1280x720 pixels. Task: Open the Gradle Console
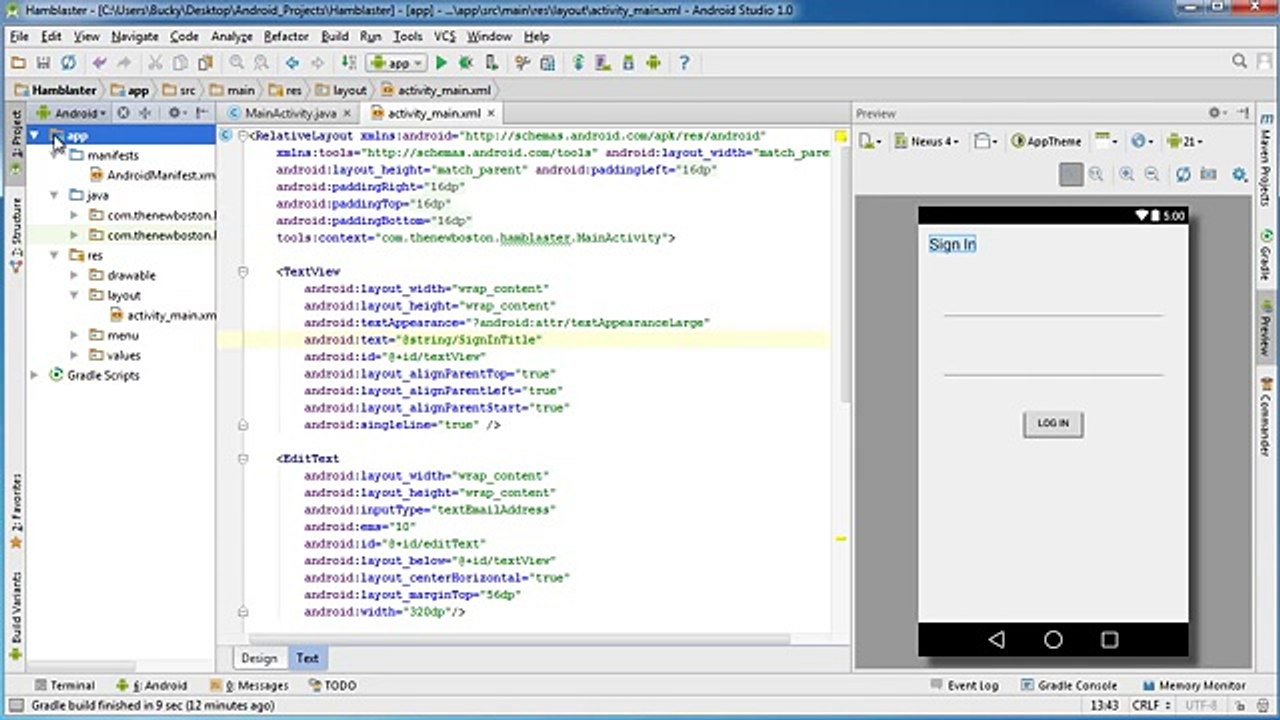coord(1069,685)
